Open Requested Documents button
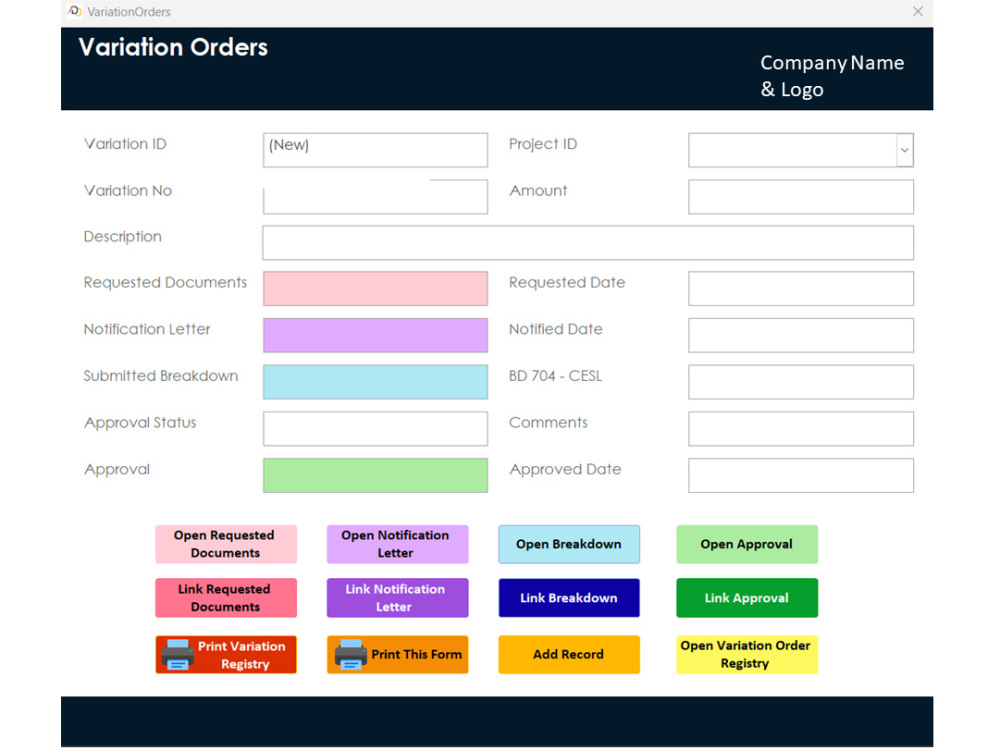 pyautogui.click(x=226, y=544)
